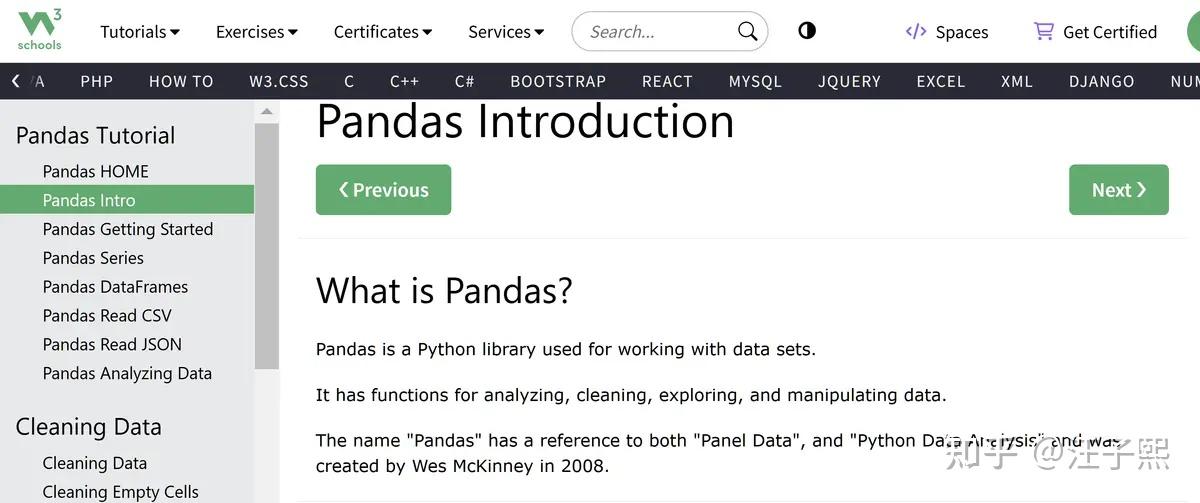
Task: Go to the Previous page
Action: point(383,190)
